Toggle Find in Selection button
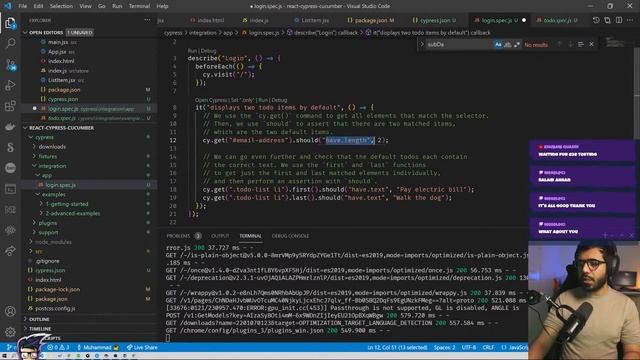 [581, 44]
